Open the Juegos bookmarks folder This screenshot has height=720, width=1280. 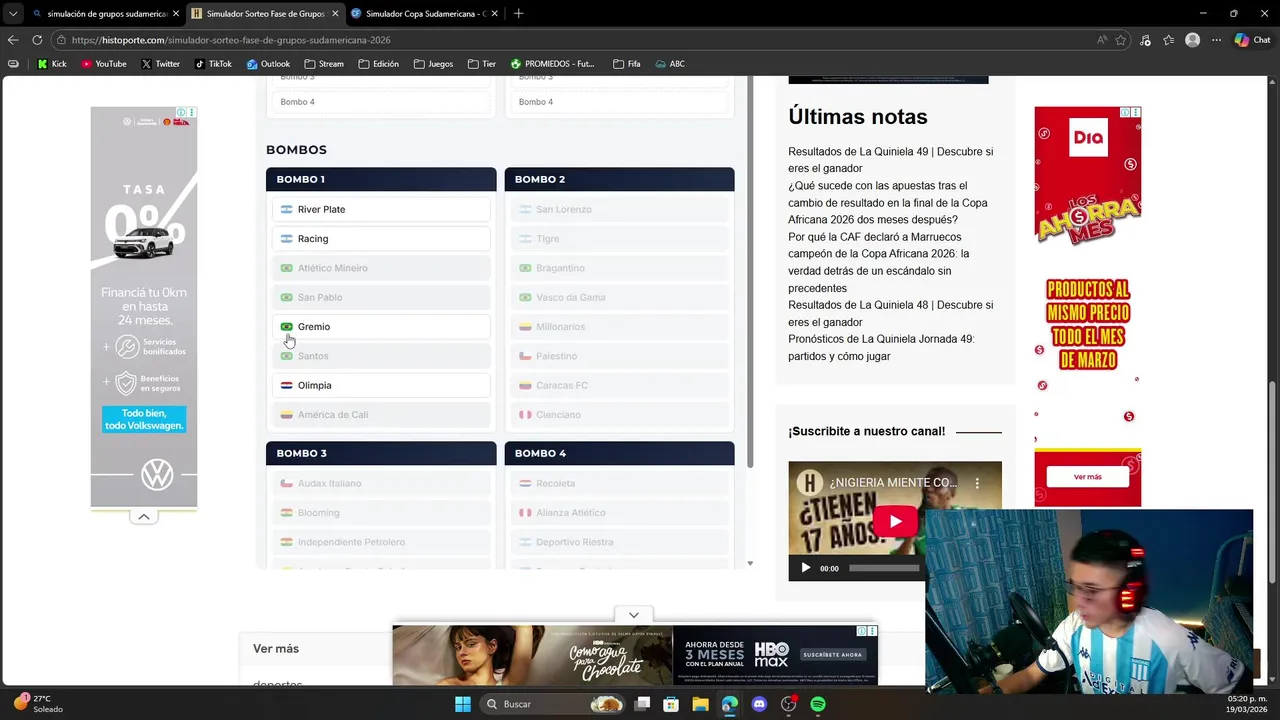click(x=433, y=64)
